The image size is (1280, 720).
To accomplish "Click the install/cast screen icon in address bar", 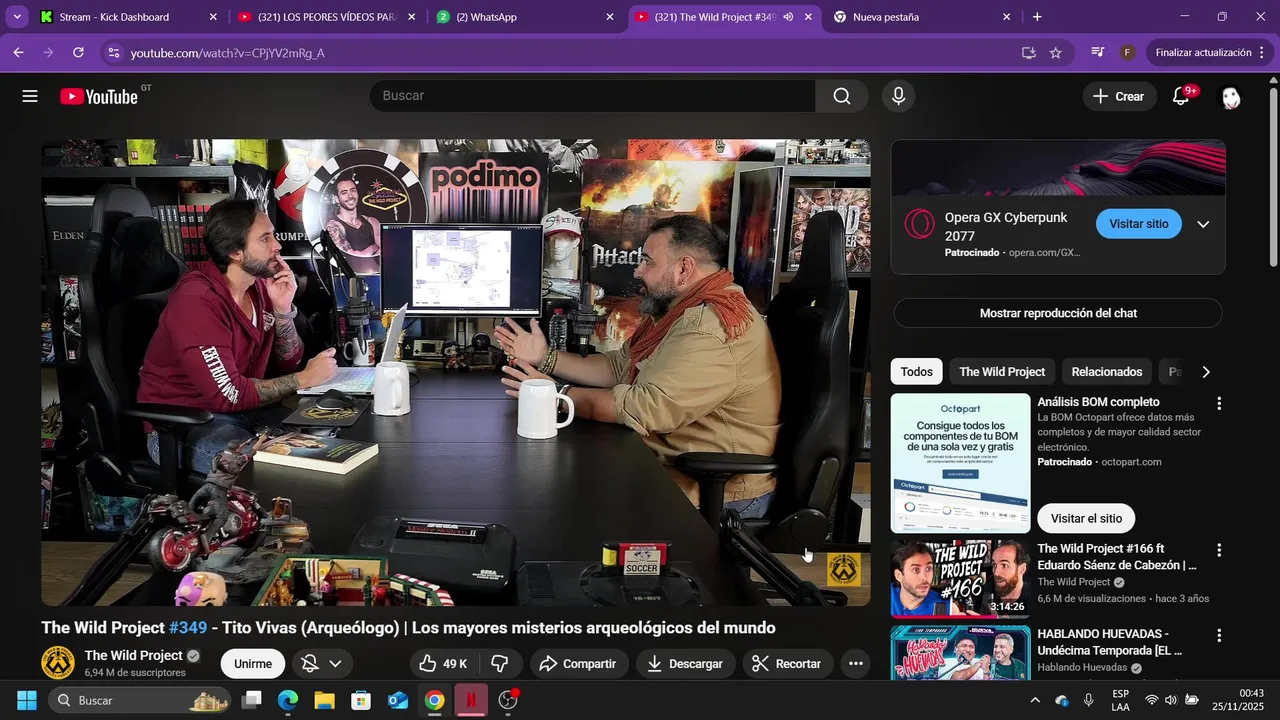I will 1028,52.
